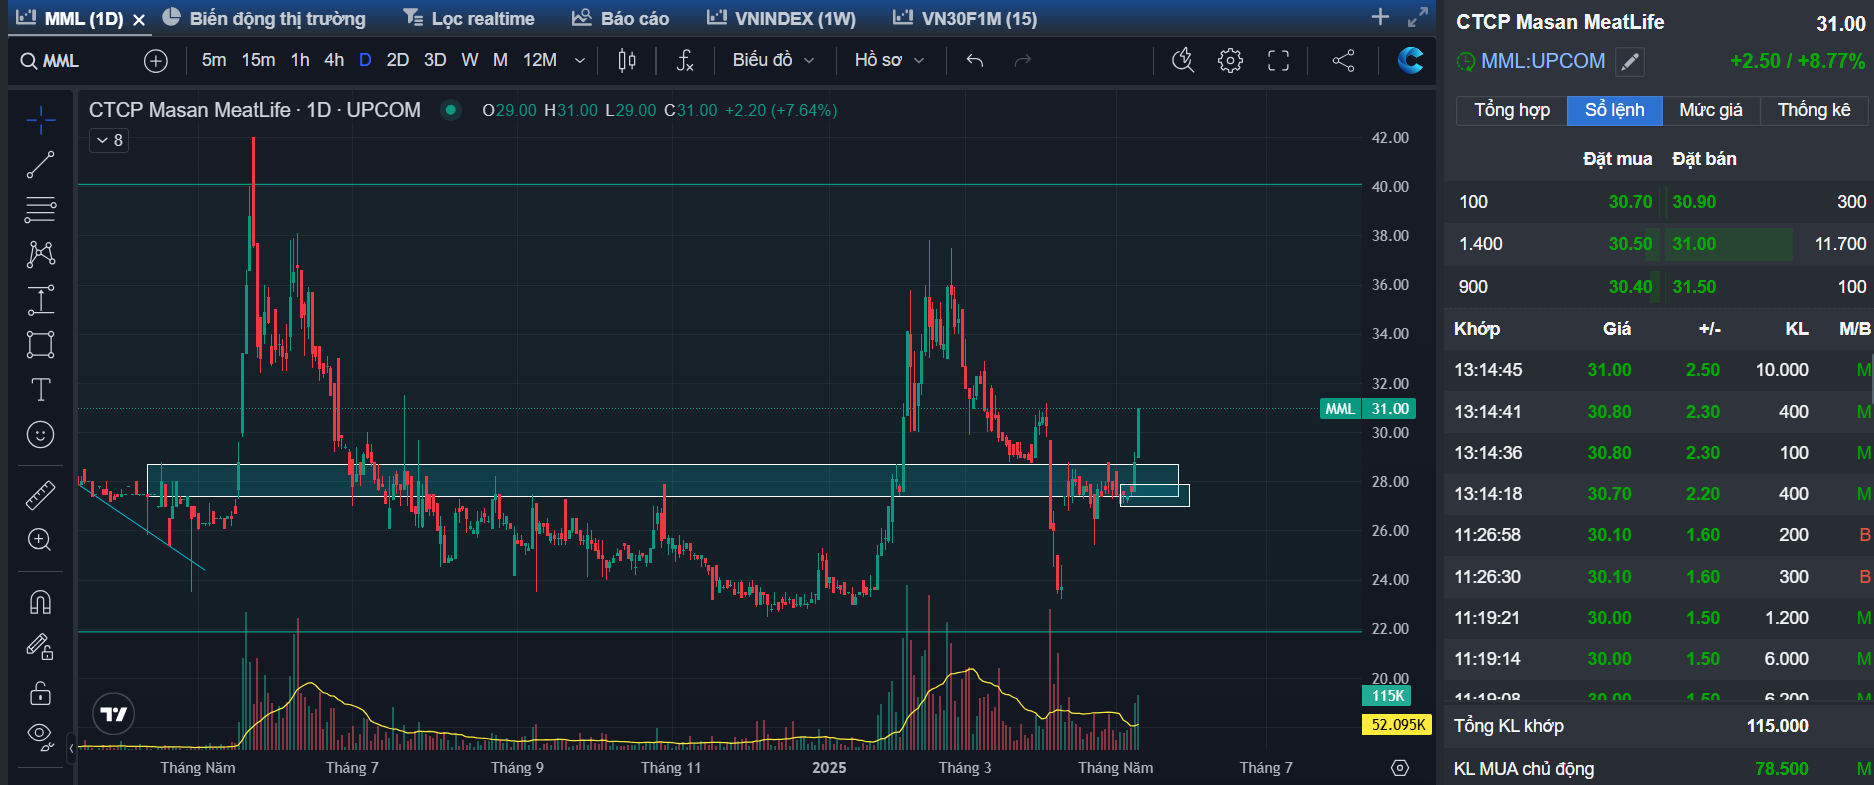Select the 4h interval
The image size is (1874, 785).
(x=334, y=61)
